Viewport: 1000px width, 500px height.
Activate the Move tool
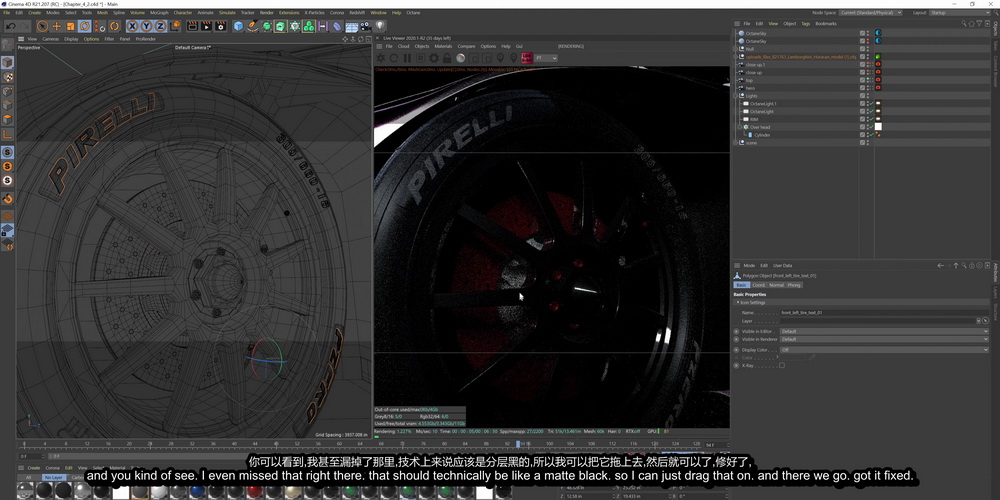[x=56, y=26]
